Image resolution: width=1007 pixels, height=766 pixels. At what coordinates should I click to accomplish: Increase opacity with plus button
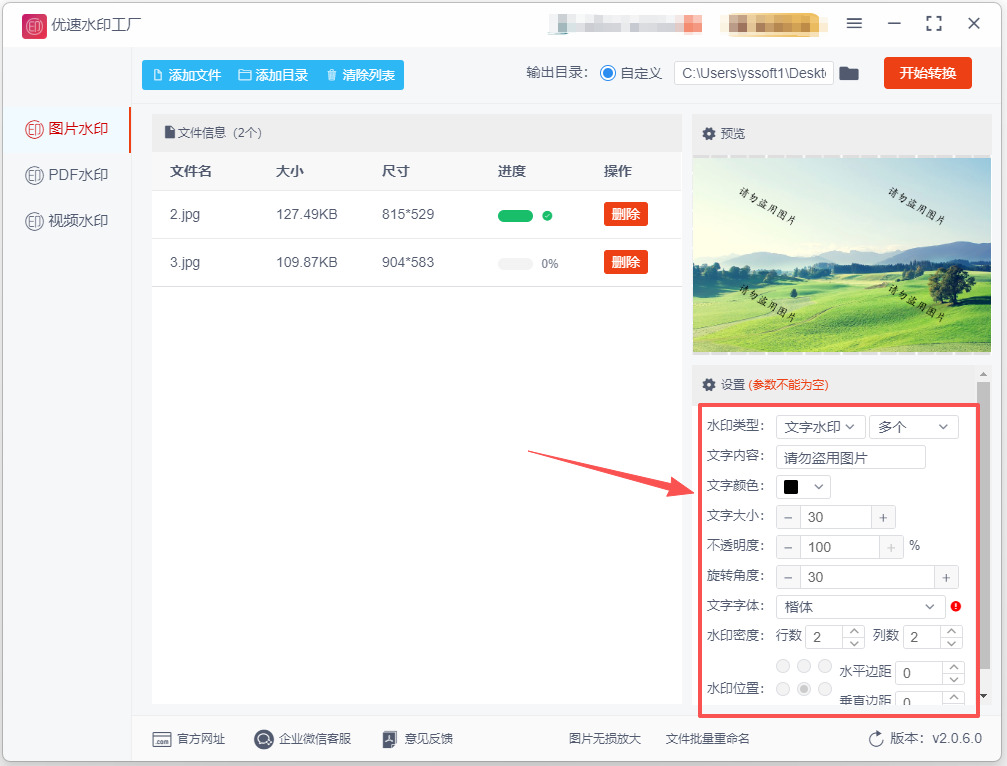891,547
